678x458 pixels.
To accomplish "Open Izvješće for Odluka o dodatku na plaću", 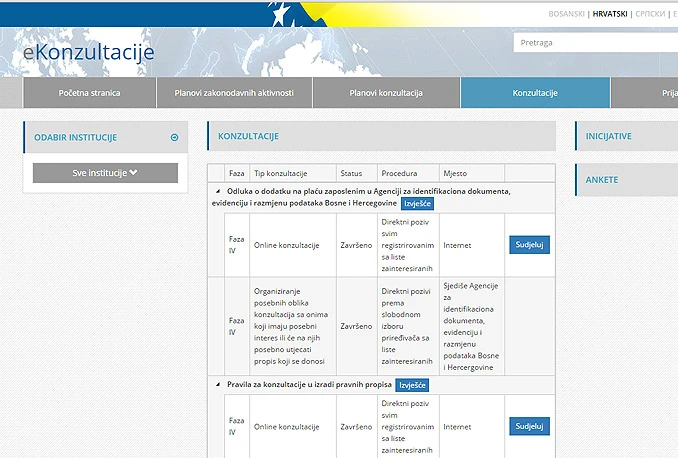I will (x=417, y=204).
